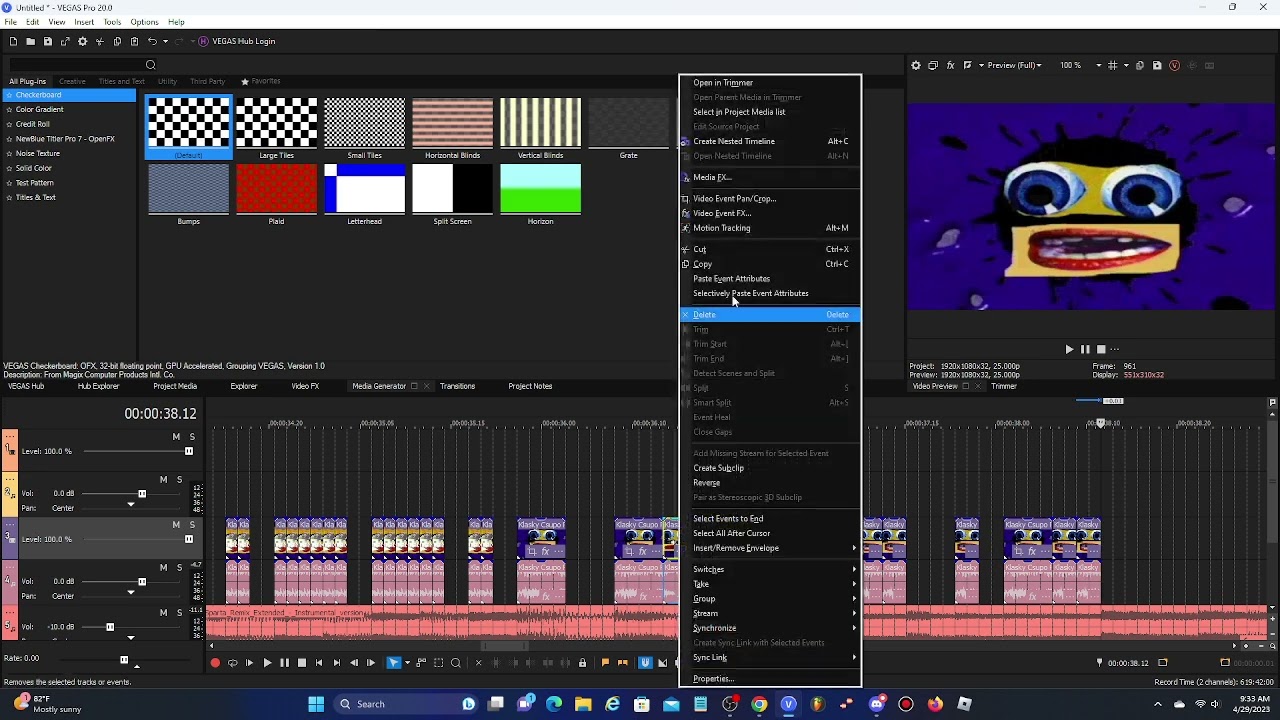
Task: Adjust the Rate slider handle
Action: click(124, 660)
